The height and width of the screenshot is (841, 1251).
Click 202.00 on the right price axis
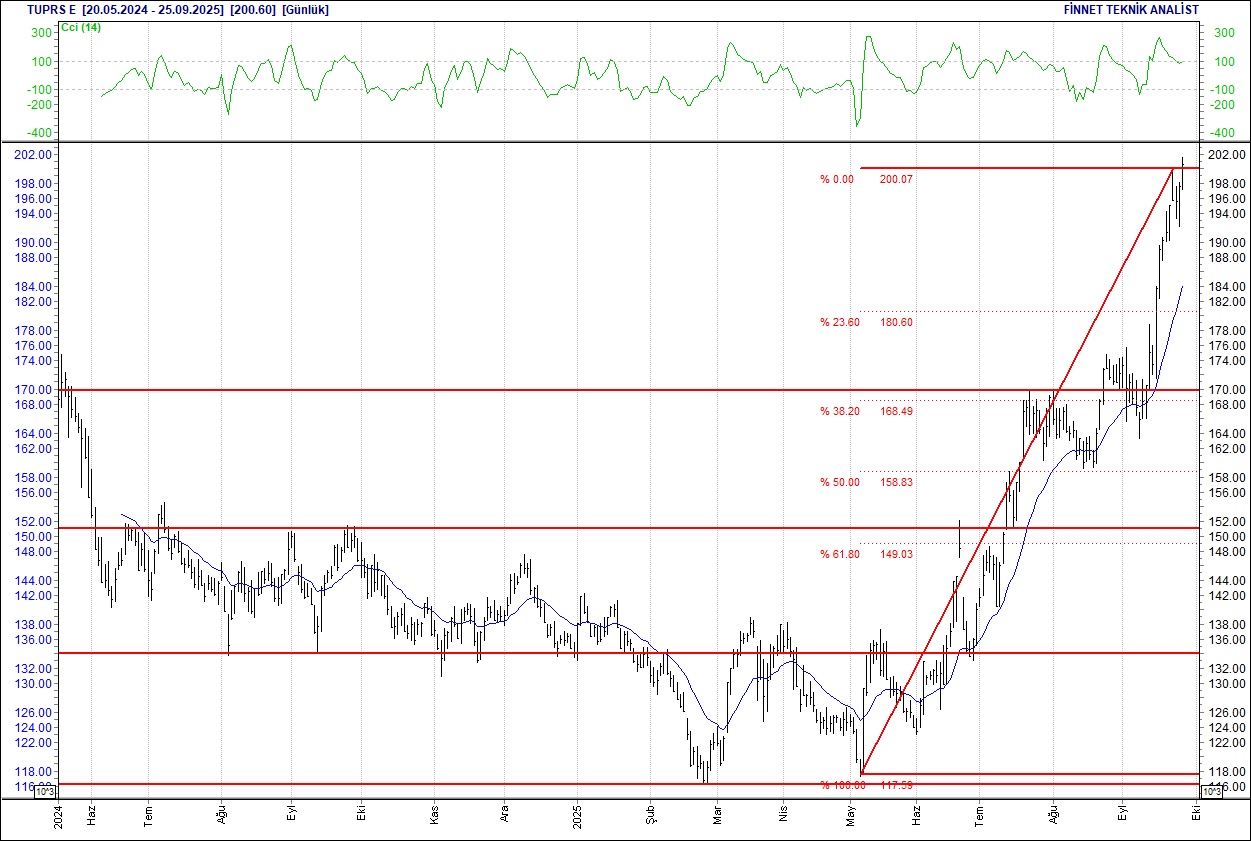click(1227, 155)
